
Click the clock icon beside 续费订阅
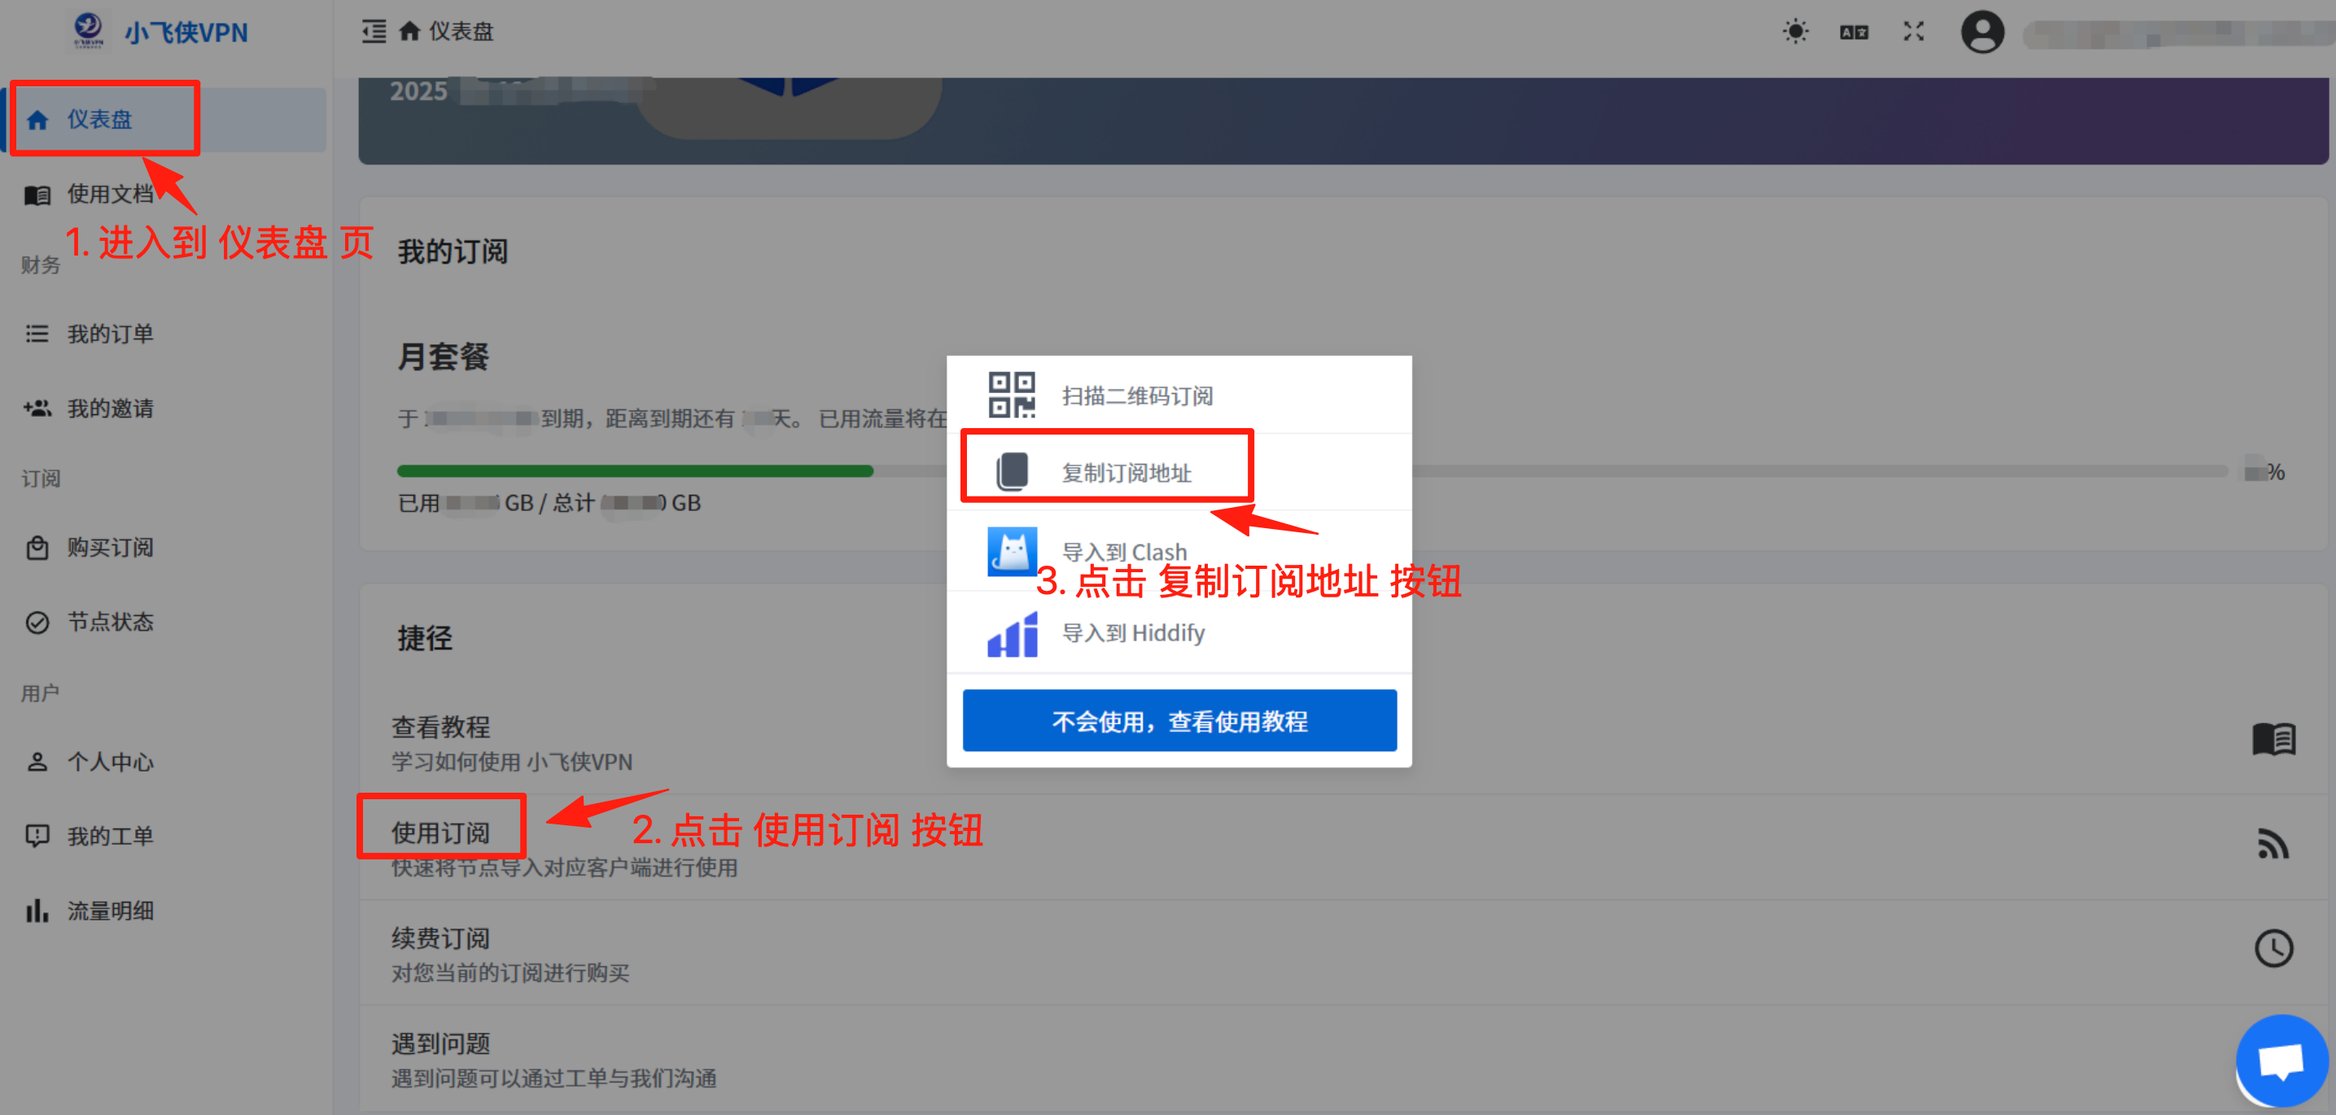2273,948
